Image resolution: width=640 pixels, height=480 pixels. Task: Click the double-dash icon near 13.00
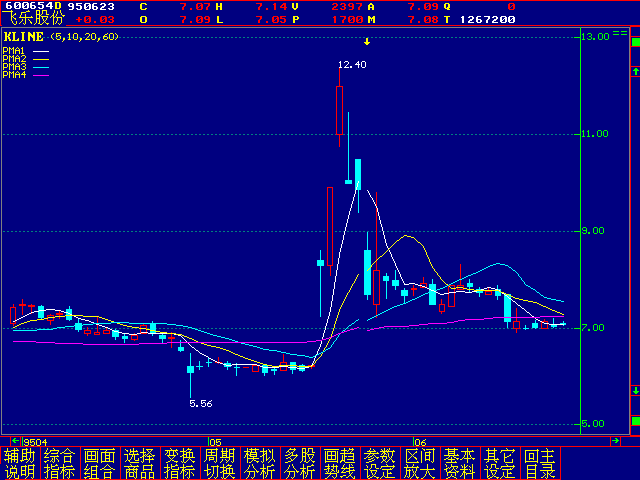point(619,34)
